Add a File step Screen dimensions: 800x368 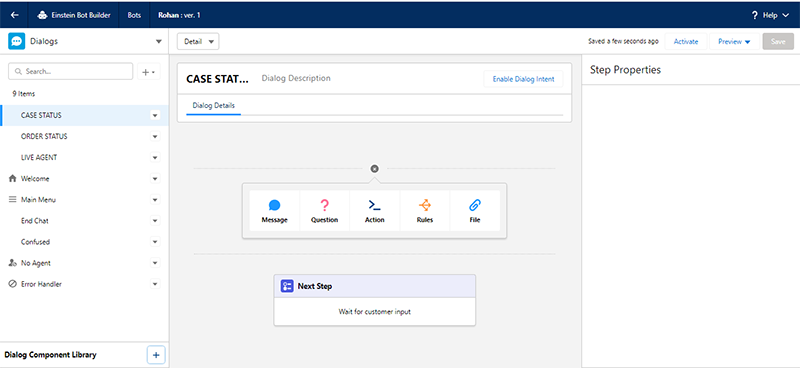pos(474,211)
